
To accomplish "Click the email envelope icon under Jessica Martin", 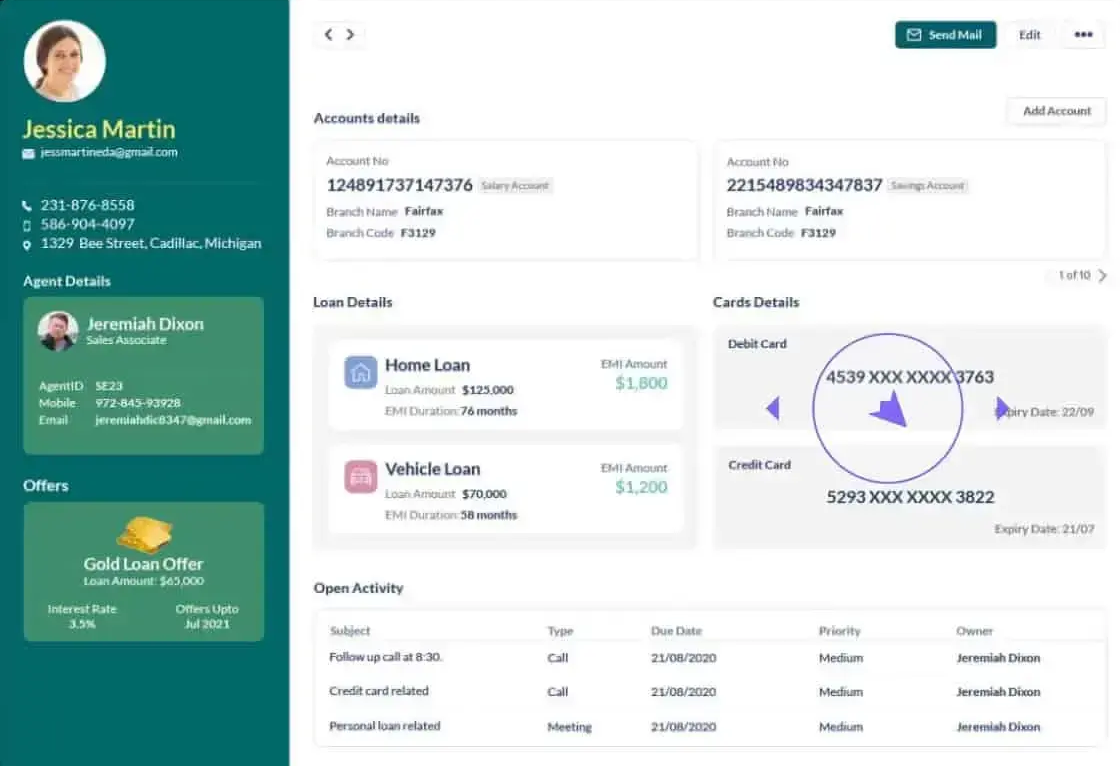I will pos(28,153).
